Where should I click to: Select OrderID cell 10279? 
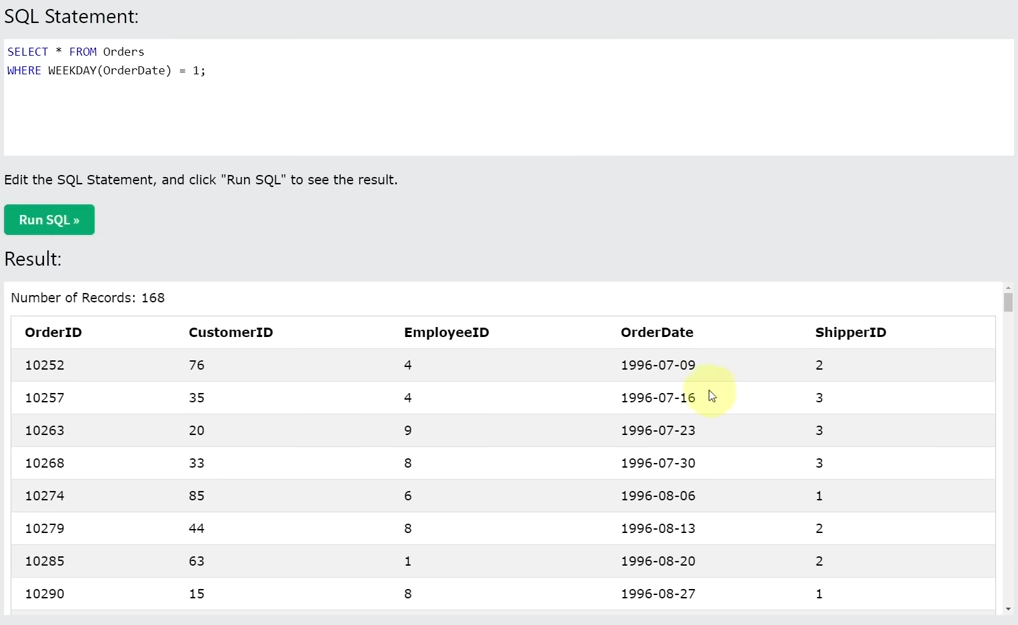point(45,528)
